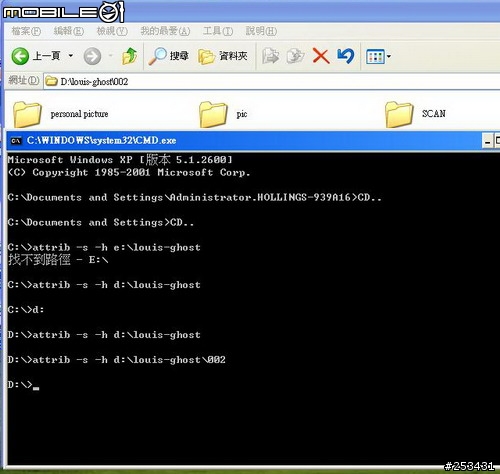This screenshot has width=500, height=474.
Task: Open the 我的最愛(A) Favorites menu
Action: [165, 31]
